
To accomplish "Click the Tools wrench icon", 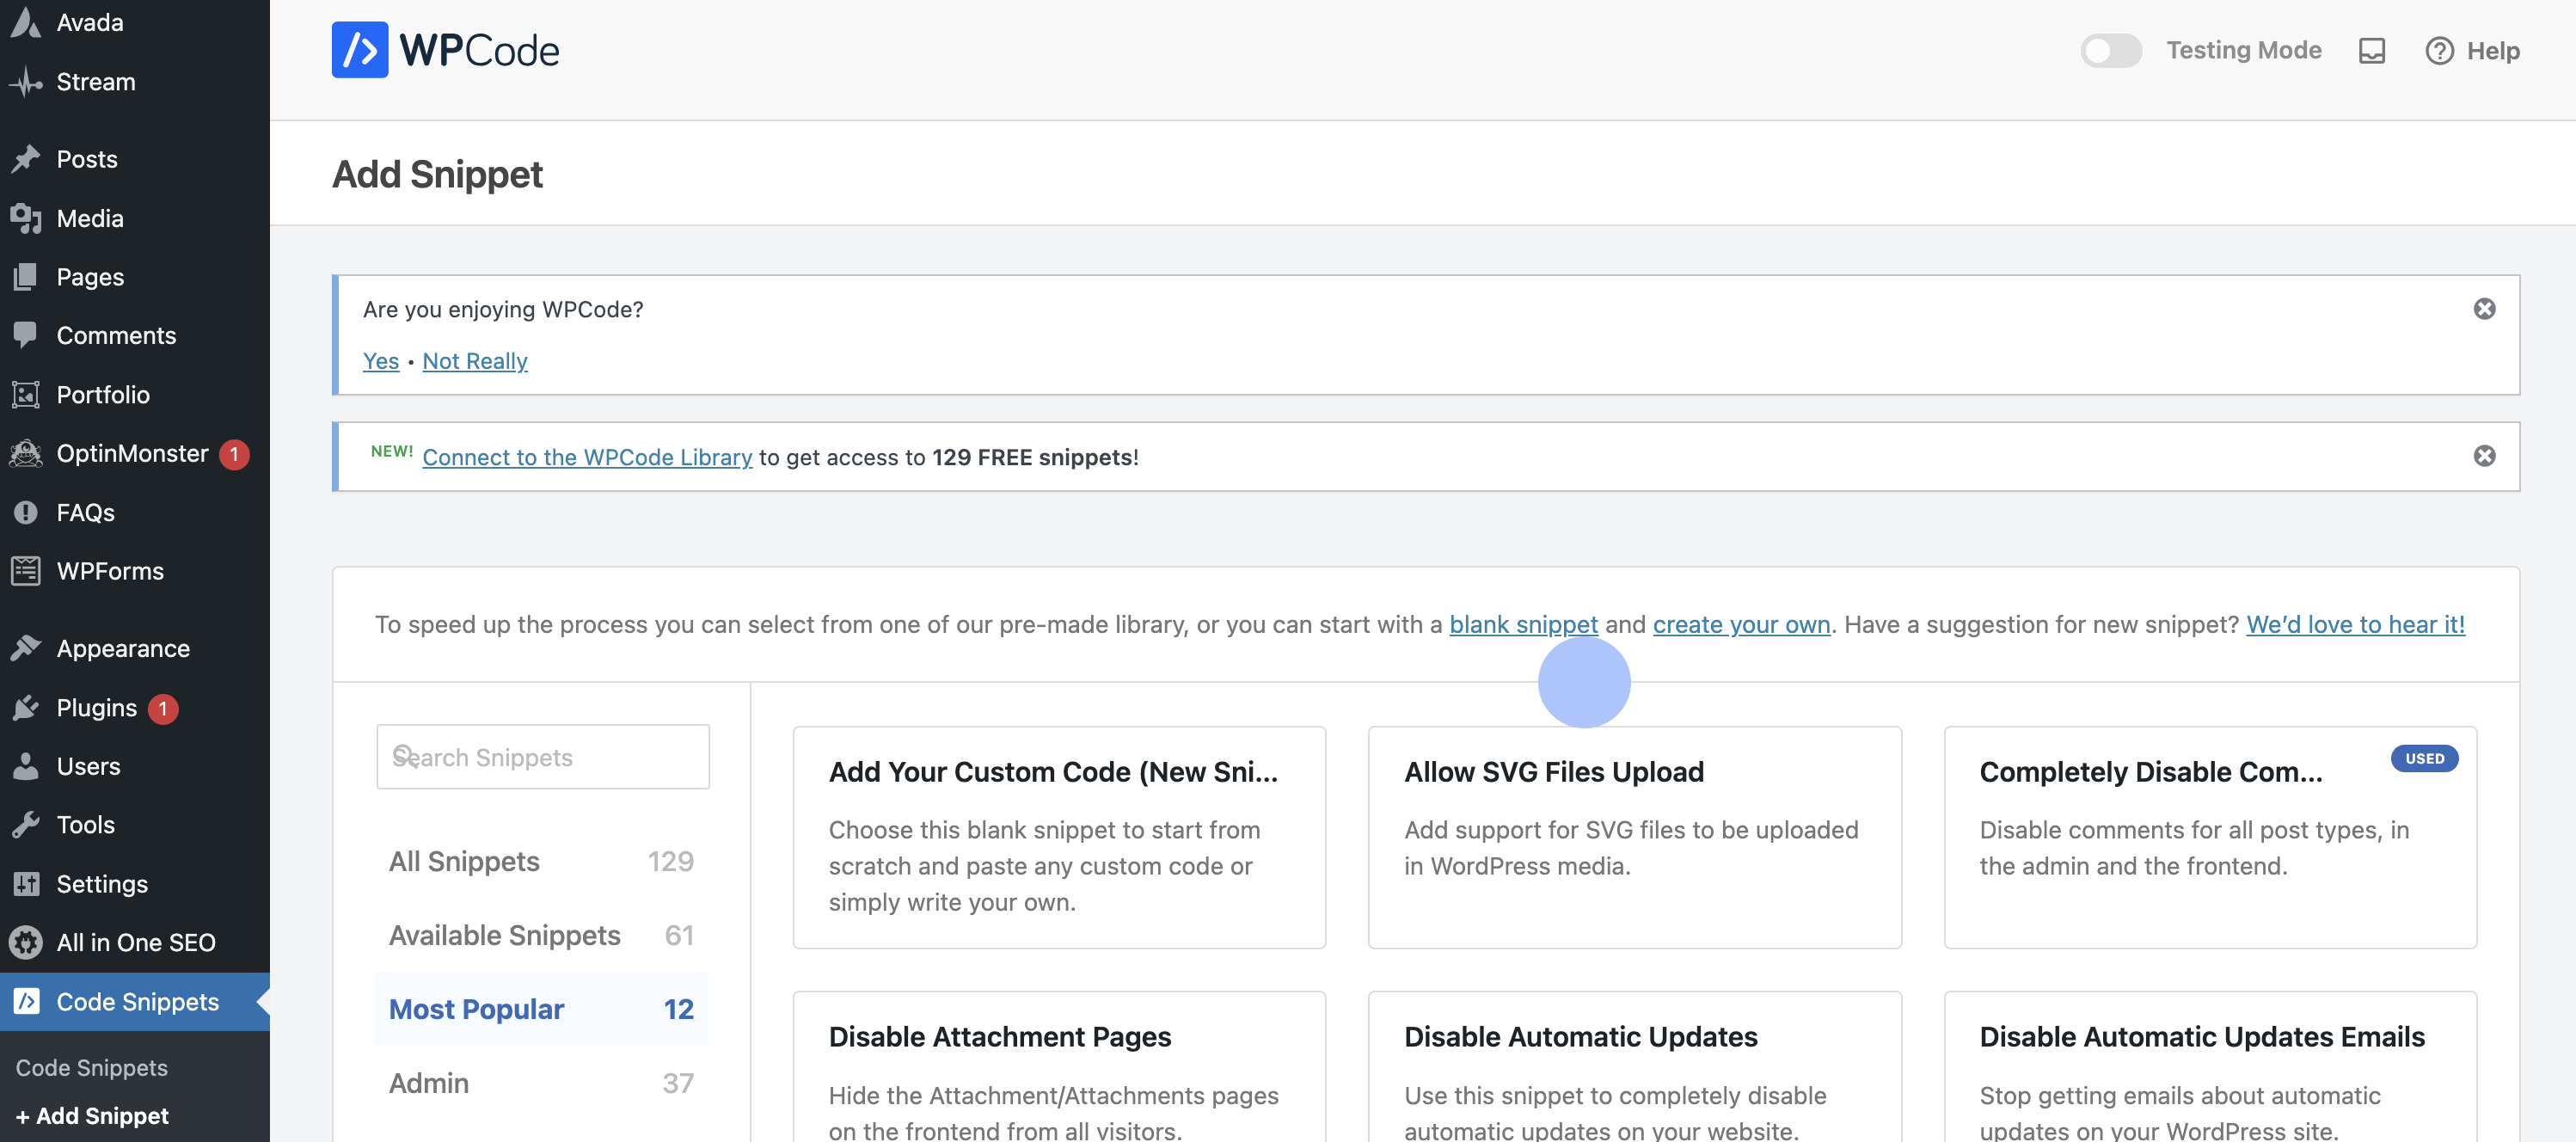I will 26,824.
